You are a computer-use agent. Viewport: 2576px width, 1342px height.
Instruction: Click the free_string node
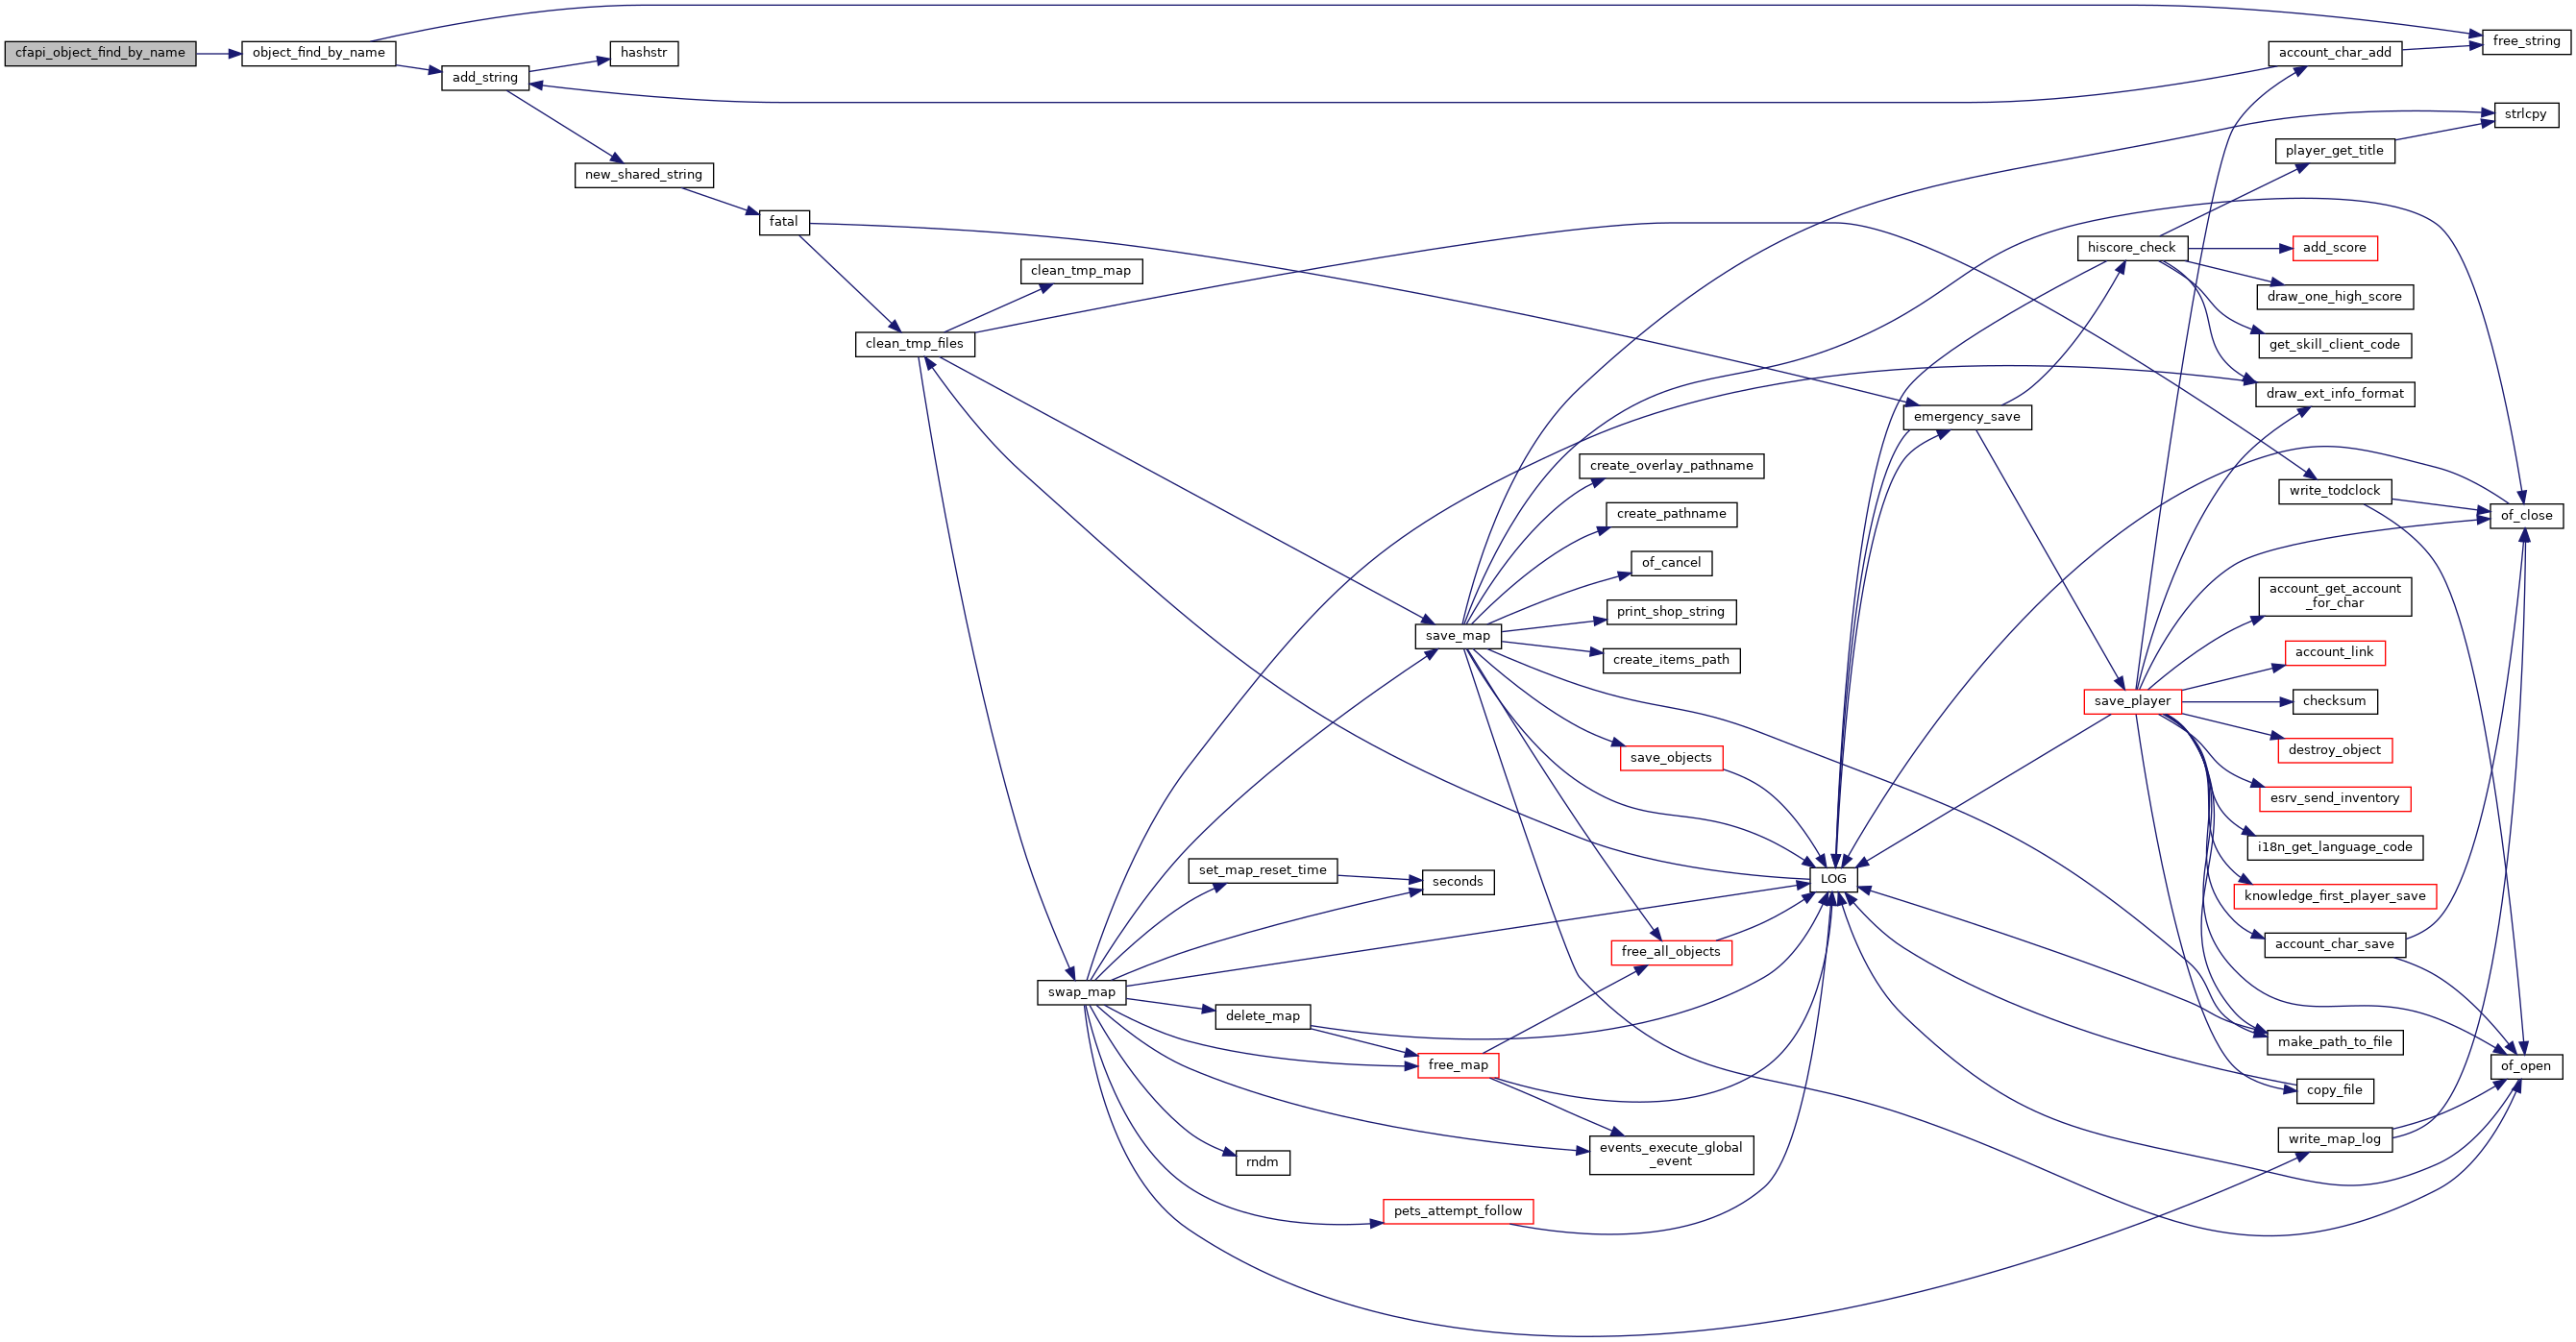tap(2527, 42)
